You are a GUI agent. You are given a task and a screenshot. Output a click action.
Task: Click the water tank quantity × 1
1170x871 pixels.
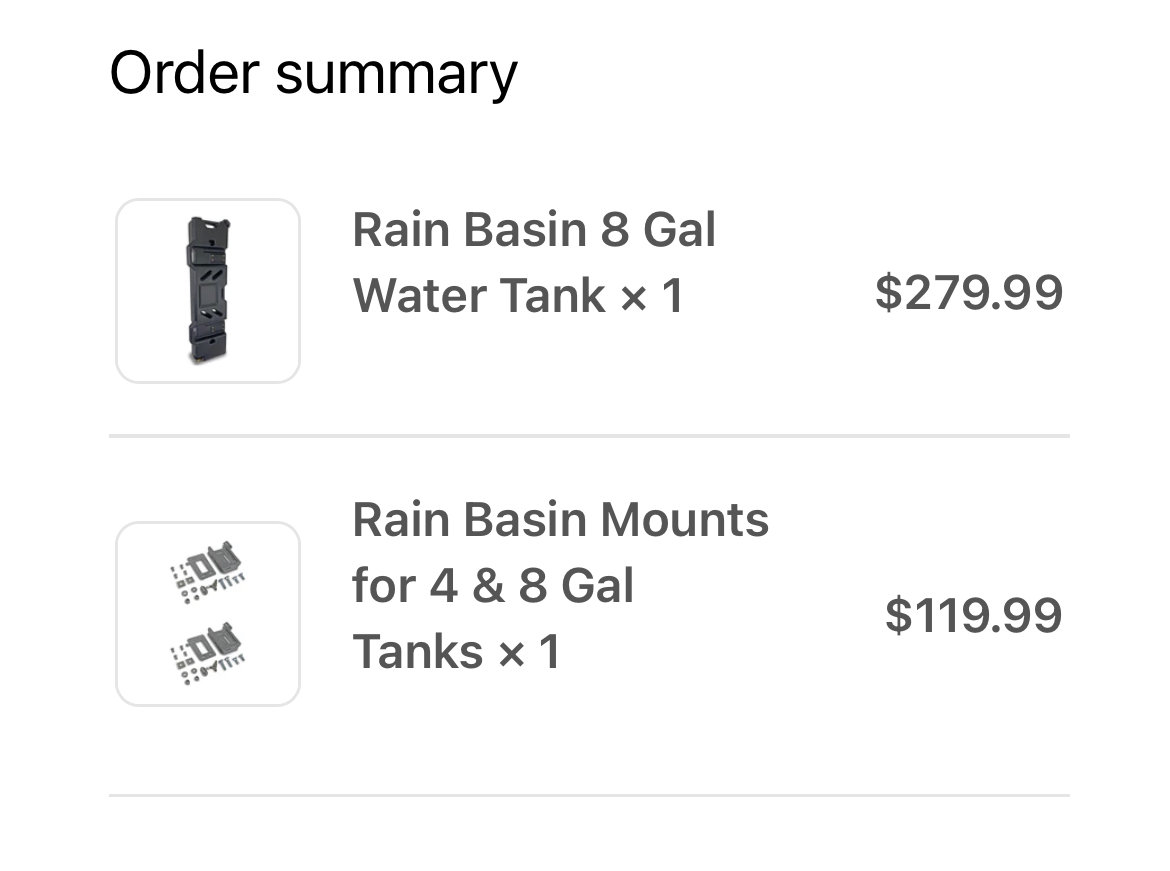(651, 296)
